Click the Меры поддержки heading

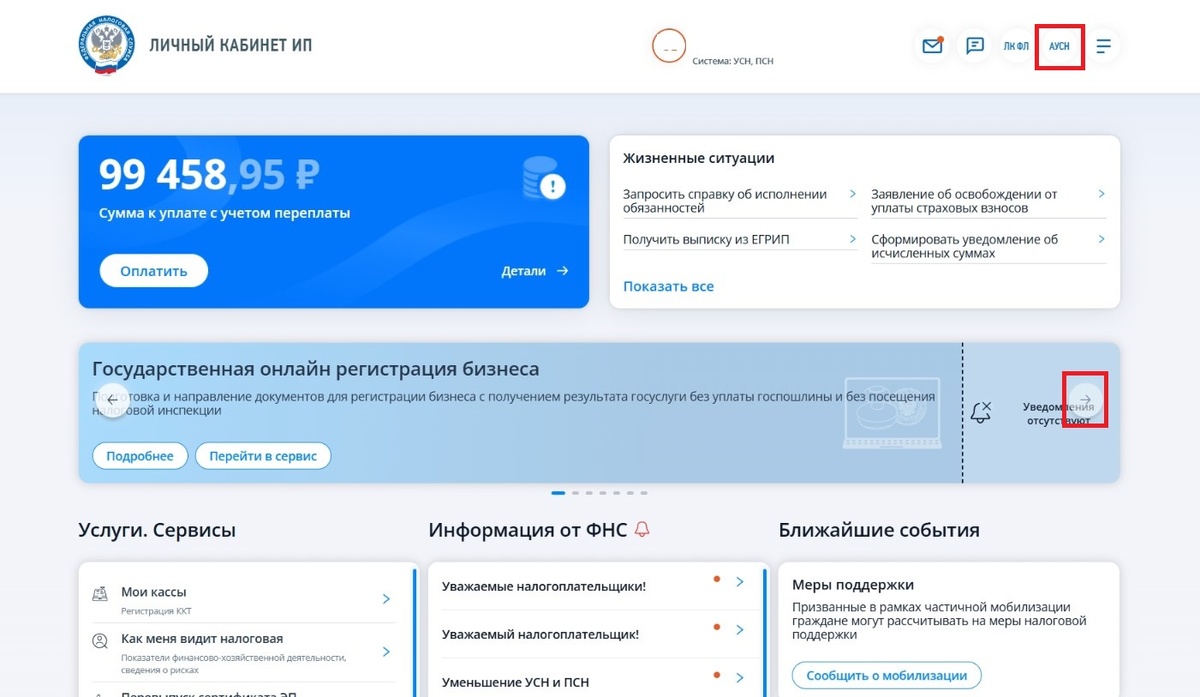(853, 585)
